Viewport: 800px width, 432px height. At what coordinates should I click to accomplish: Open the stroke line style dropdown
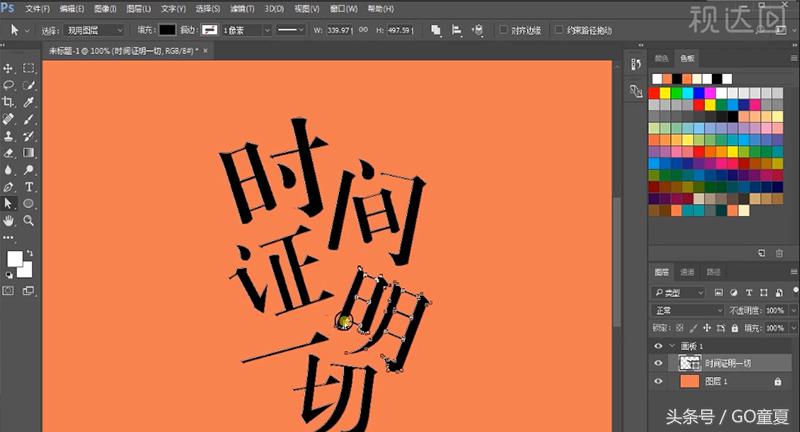(290, 30)
